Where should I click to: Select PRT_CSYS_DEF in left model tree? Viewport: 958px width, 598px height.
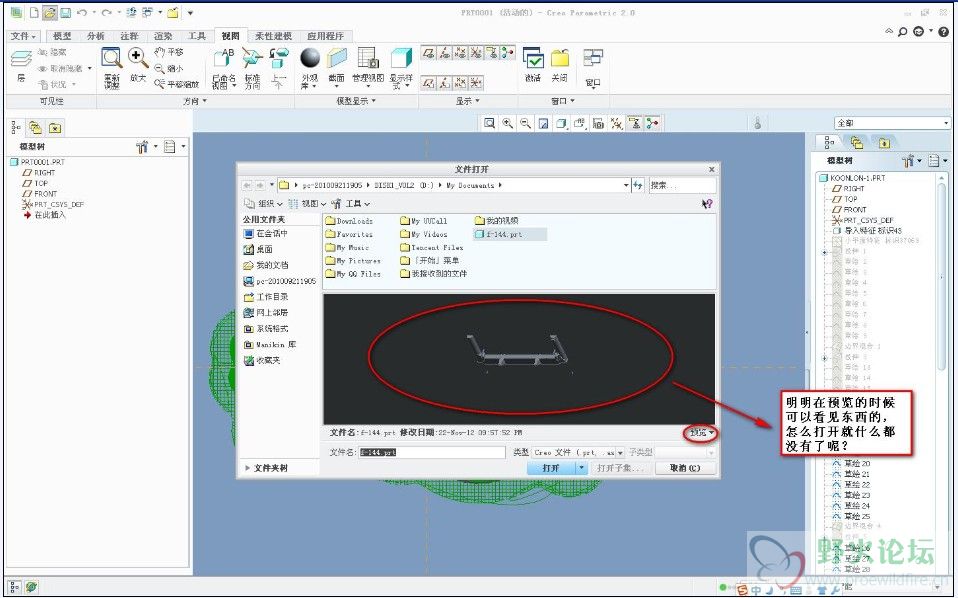53,205
